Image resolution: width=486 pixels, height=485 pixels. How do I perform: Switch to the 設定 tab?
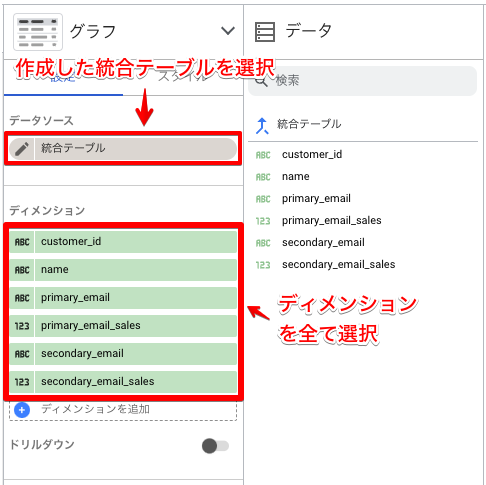click(x=63, y=78)
